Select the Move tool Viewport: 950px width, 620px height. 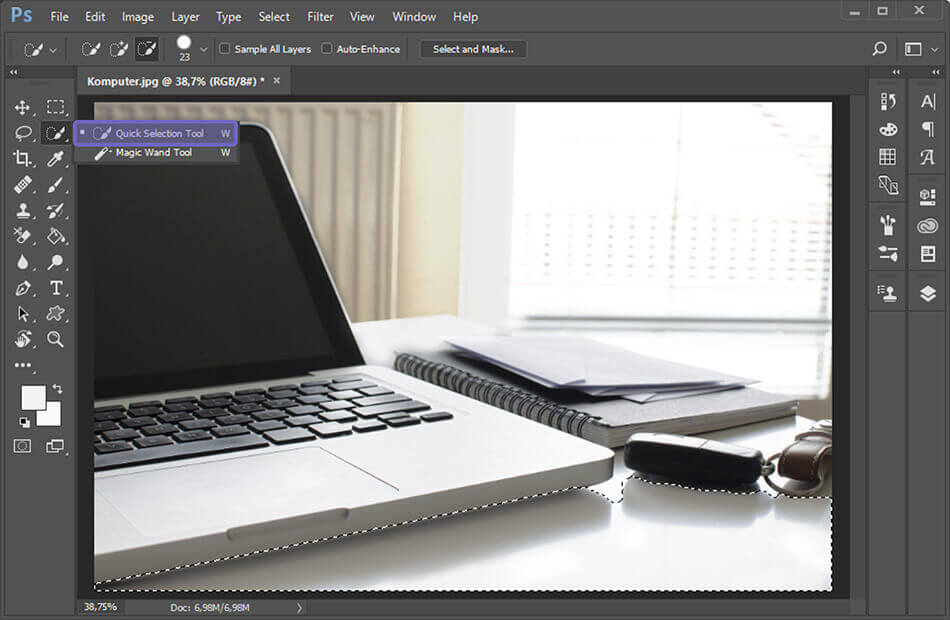(22, 107)
